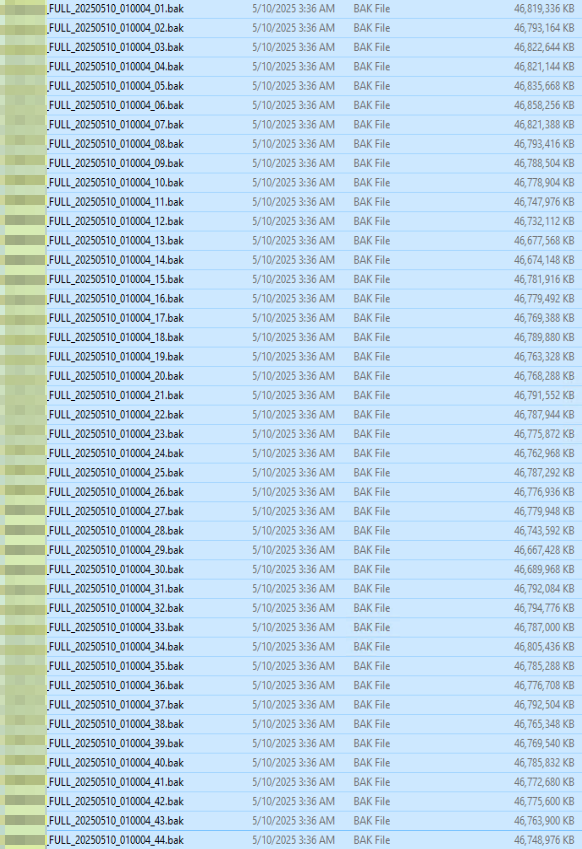Click file FULL_20250510_010004_30.bak
This screenshot has width=582, height=849.
(x=116, y=570)
